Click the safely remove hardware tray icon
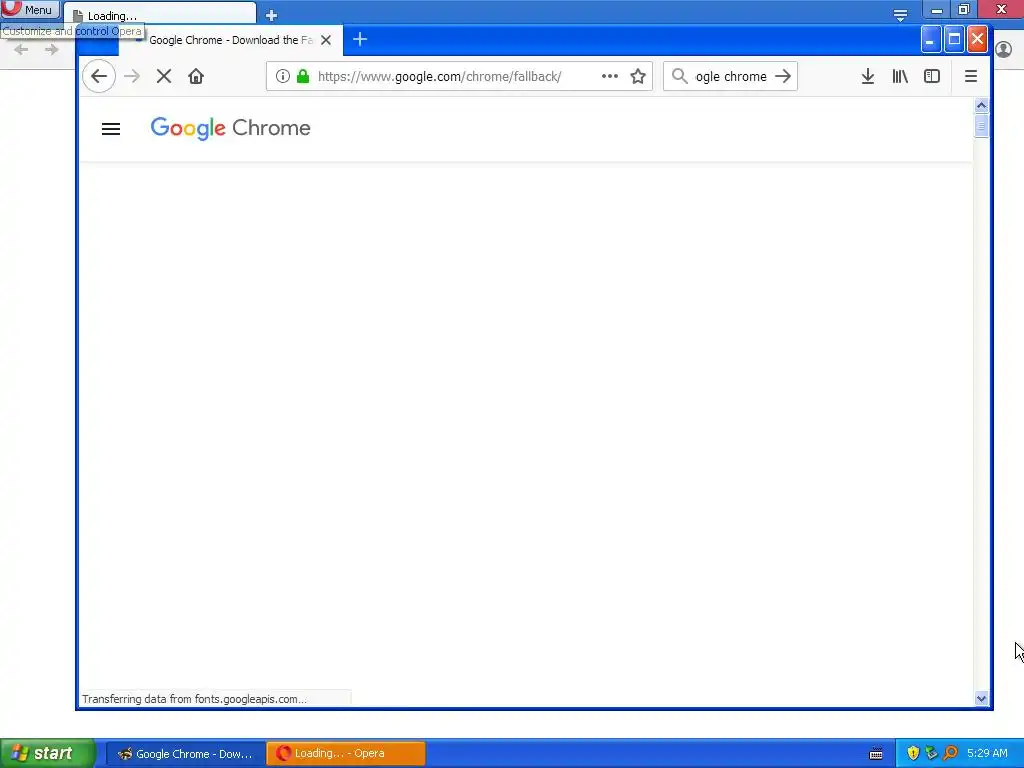The height and width of the screenshot is (768, 1024). click(x=931, y=753)
